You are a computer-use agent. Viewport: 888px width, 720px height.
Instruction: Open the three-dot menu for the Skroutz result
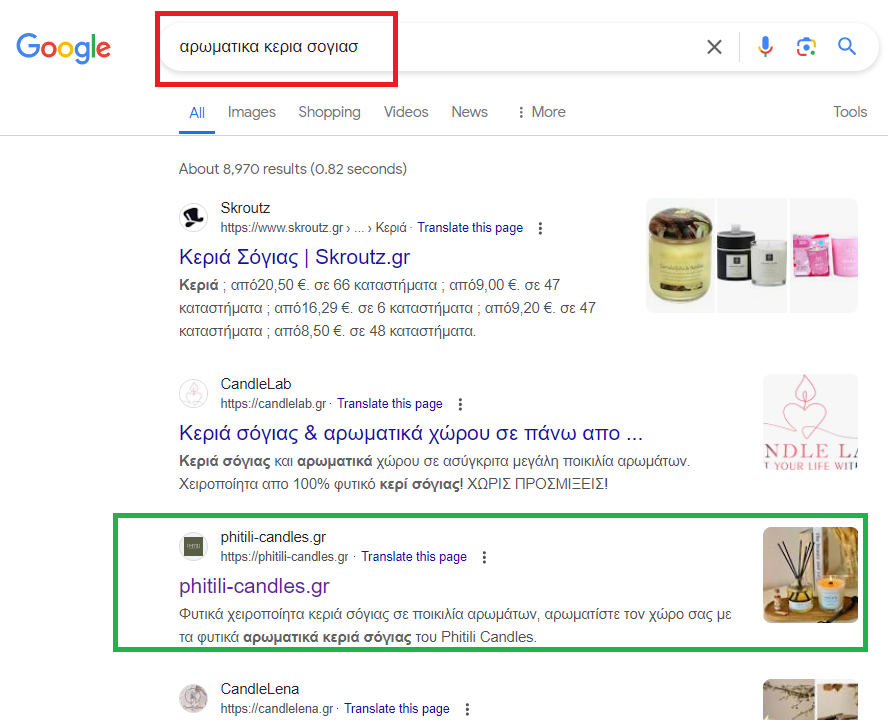point(541,228)
